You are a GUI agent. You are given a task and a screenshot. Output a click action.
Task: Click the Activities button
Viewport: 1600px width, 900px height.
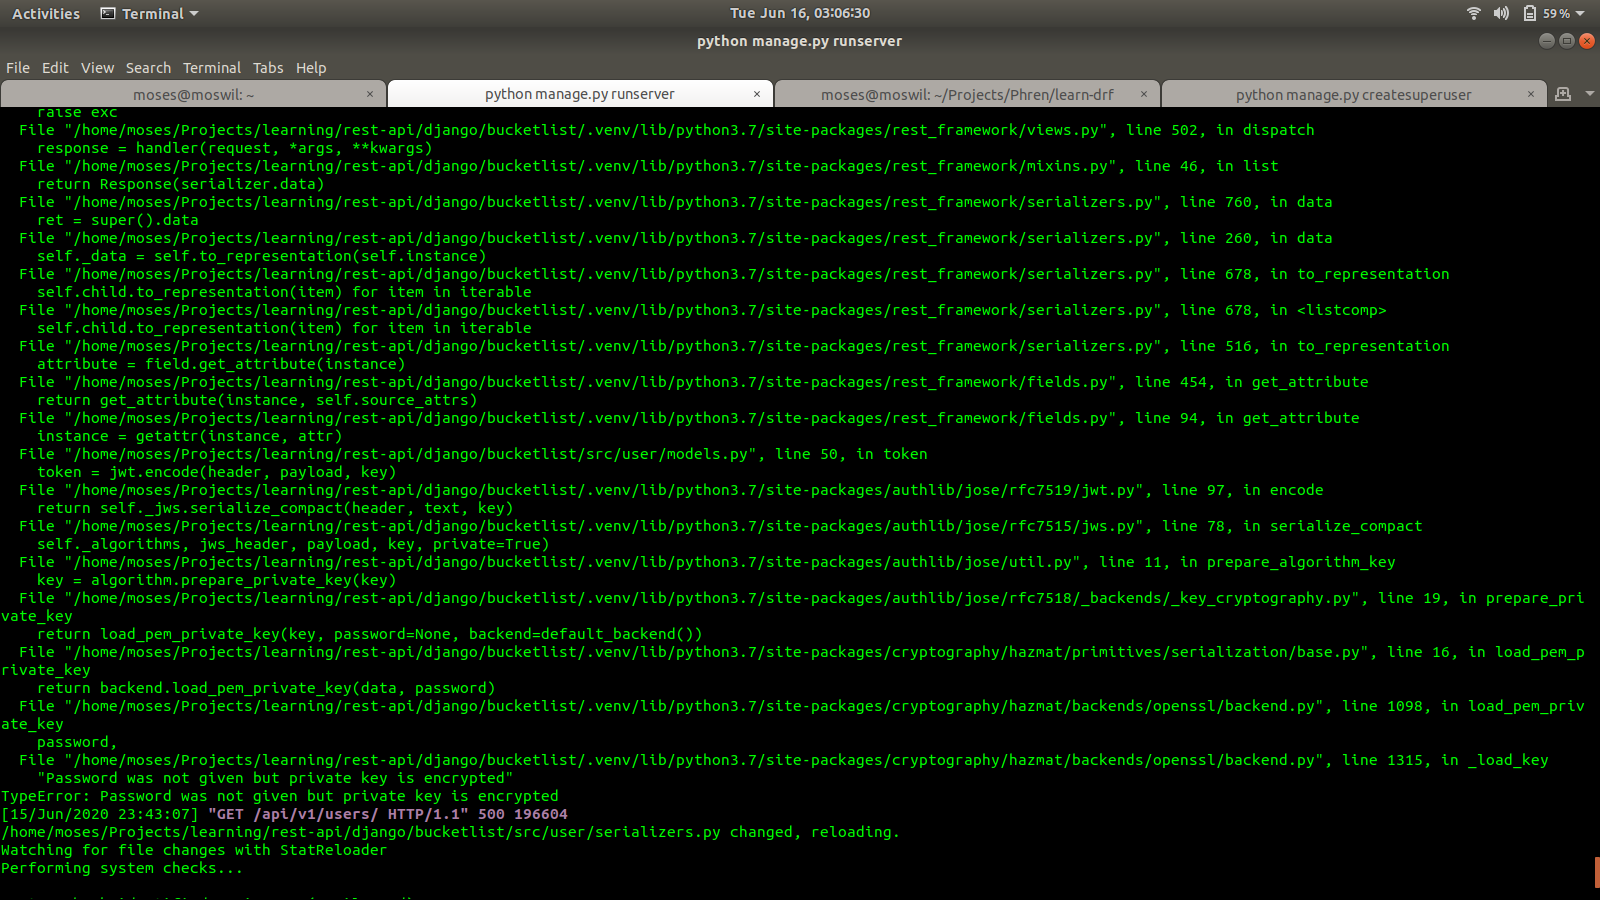(45, 13)
